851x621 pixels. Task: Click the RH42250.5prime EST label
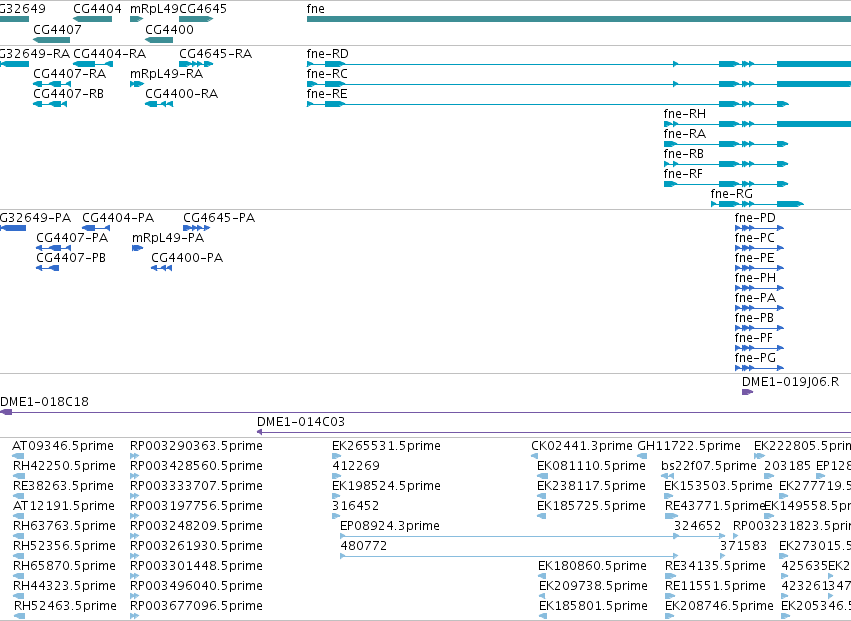click(x=65, y=466)
